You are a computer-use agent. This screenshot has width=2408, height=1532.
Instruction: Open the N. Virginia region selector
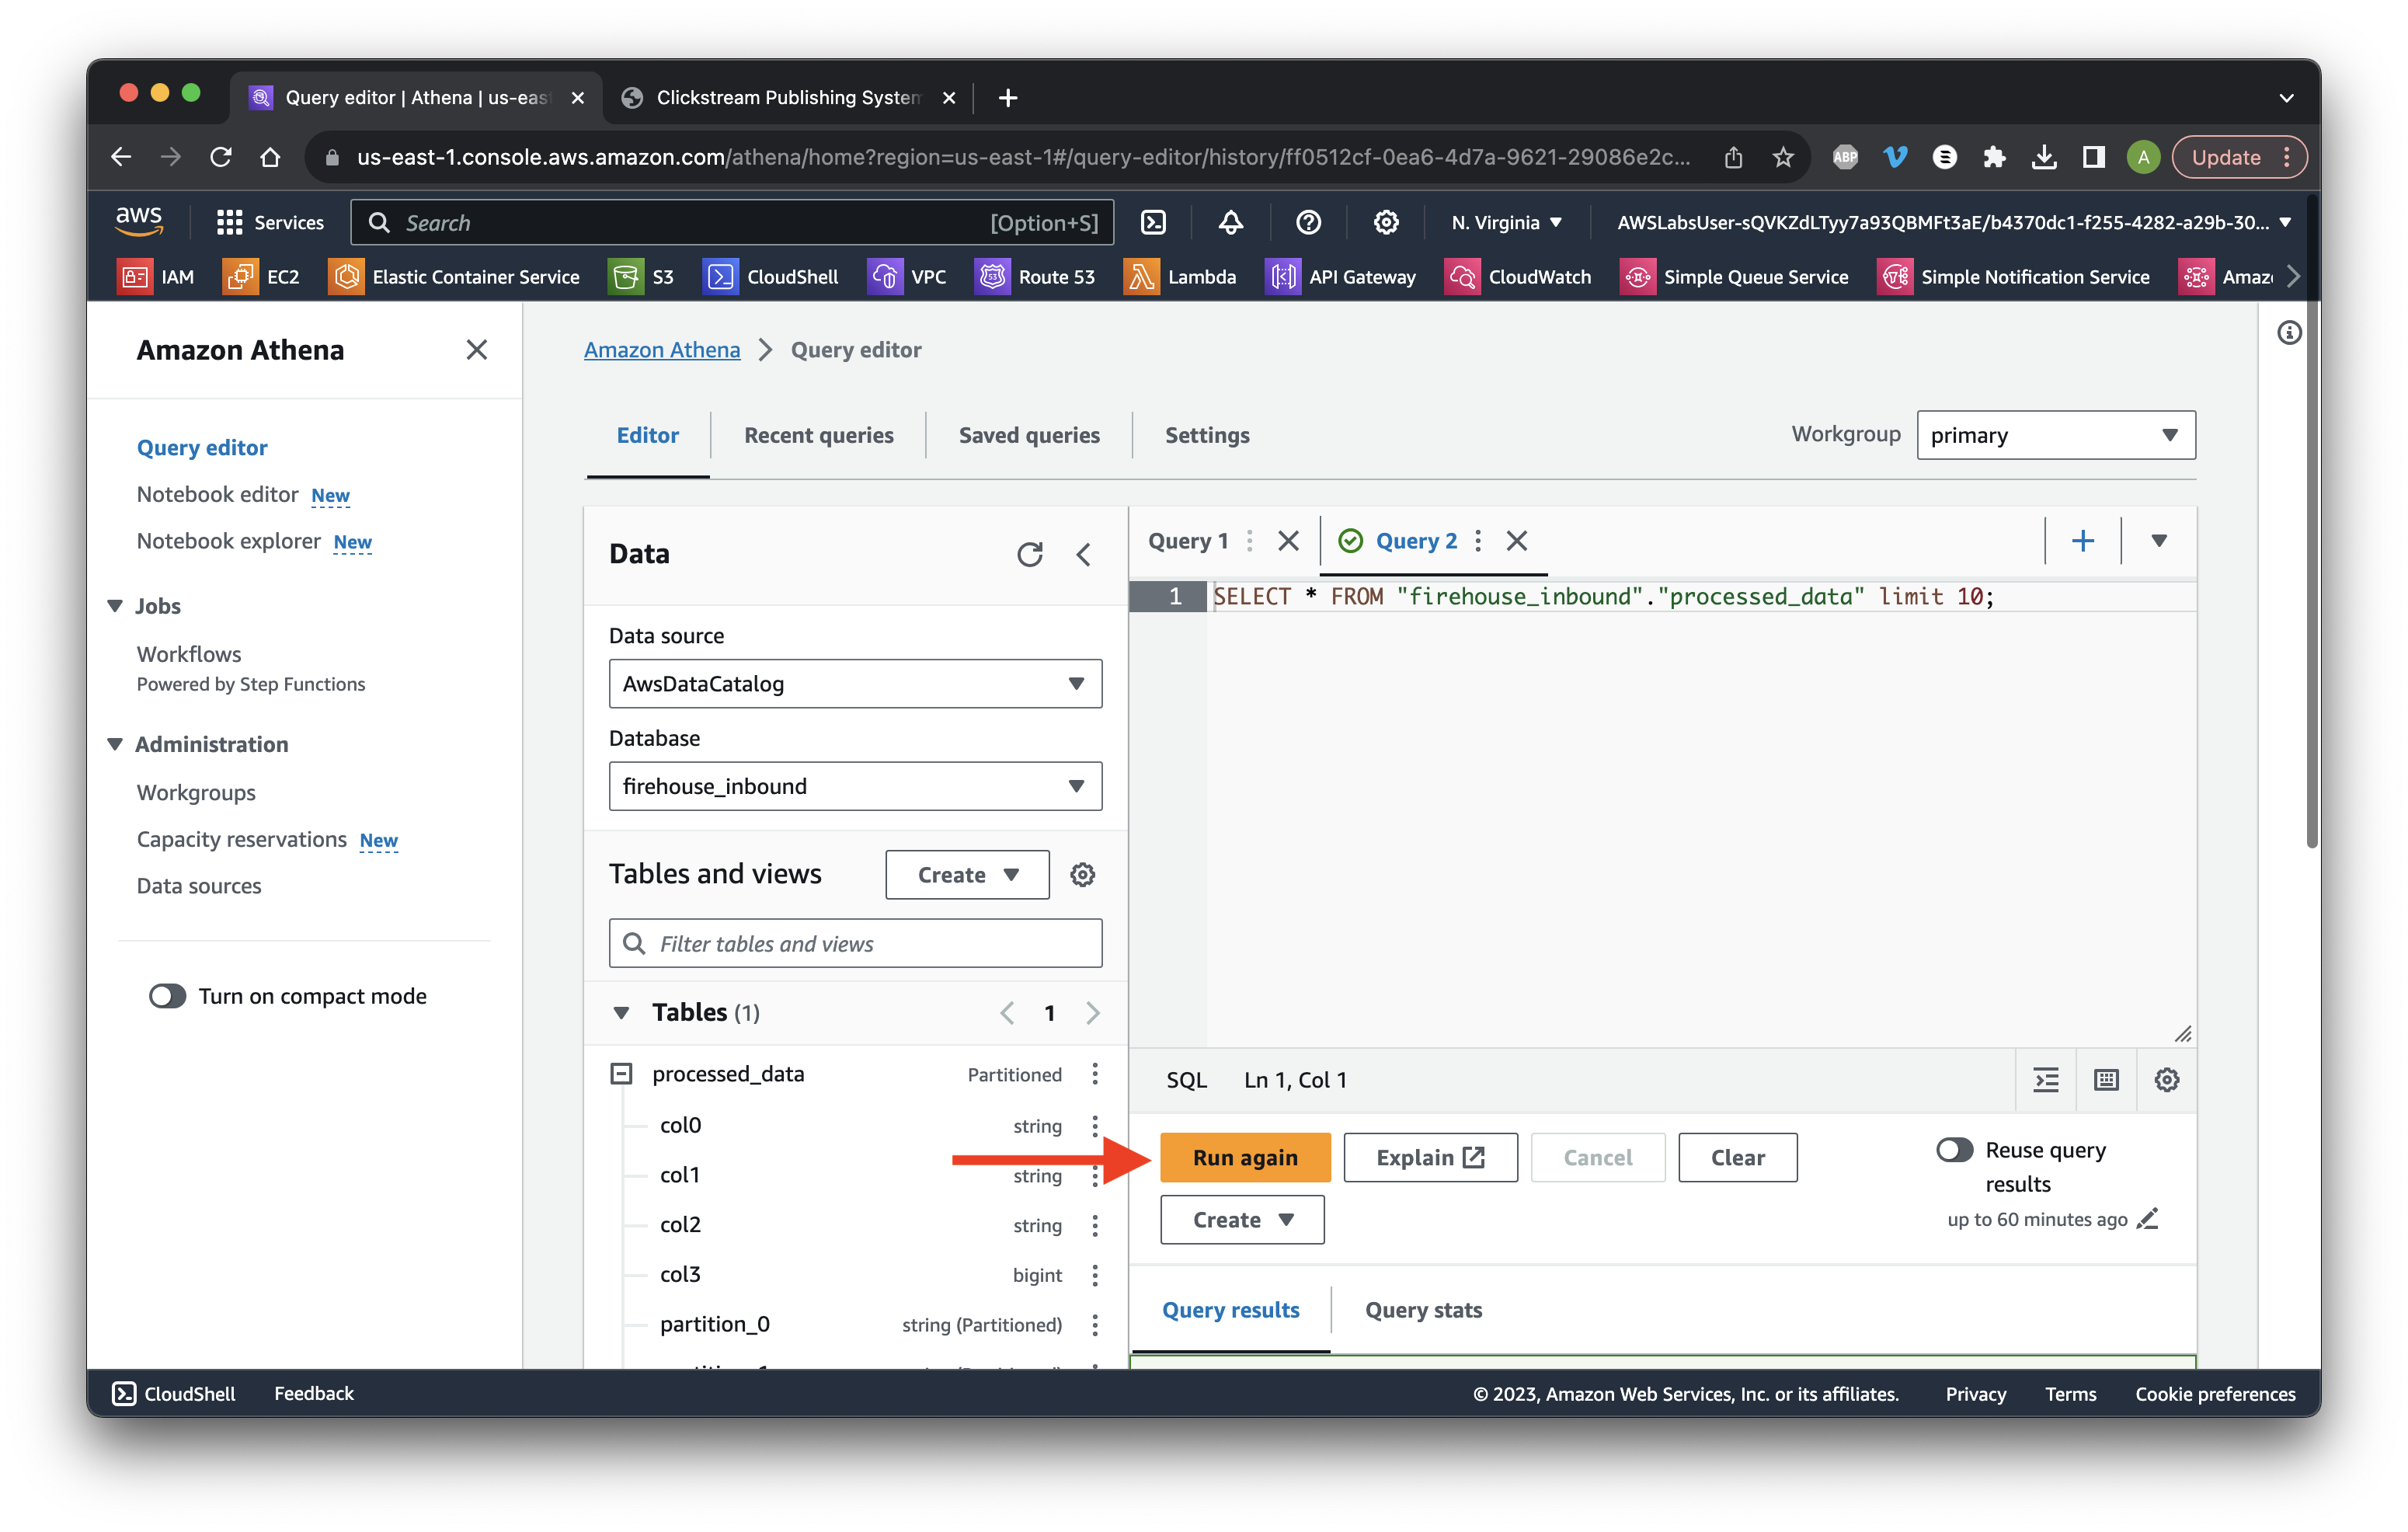pos(1506,222)
